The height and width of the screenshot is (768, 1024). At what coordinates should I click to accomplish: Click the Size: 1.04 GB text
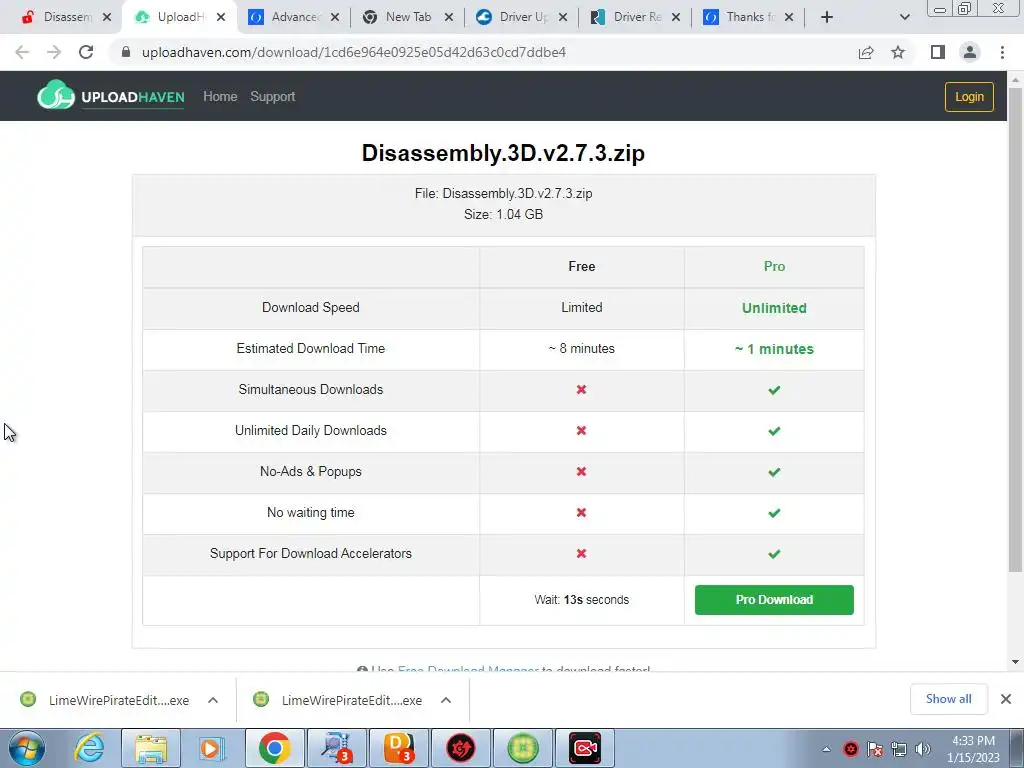tap(504, 214)
